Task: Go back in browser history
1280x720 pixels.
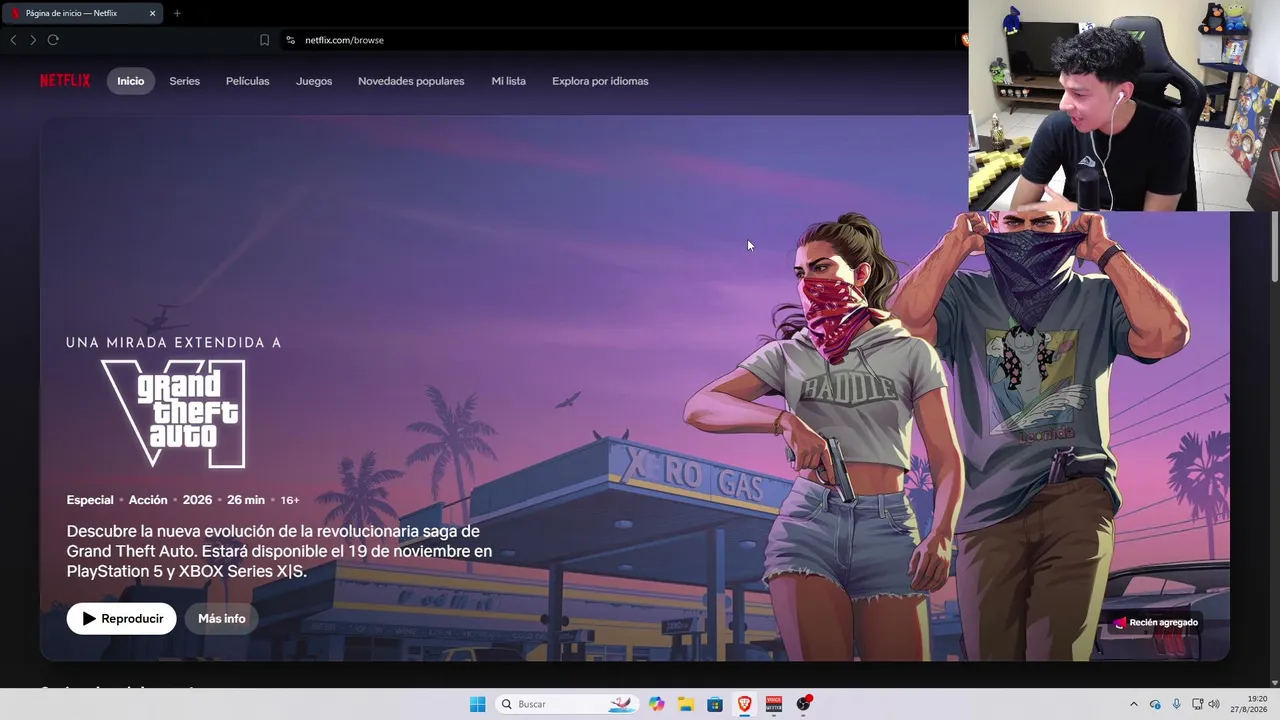Action: pyautogui.click(x=13, y=40)
